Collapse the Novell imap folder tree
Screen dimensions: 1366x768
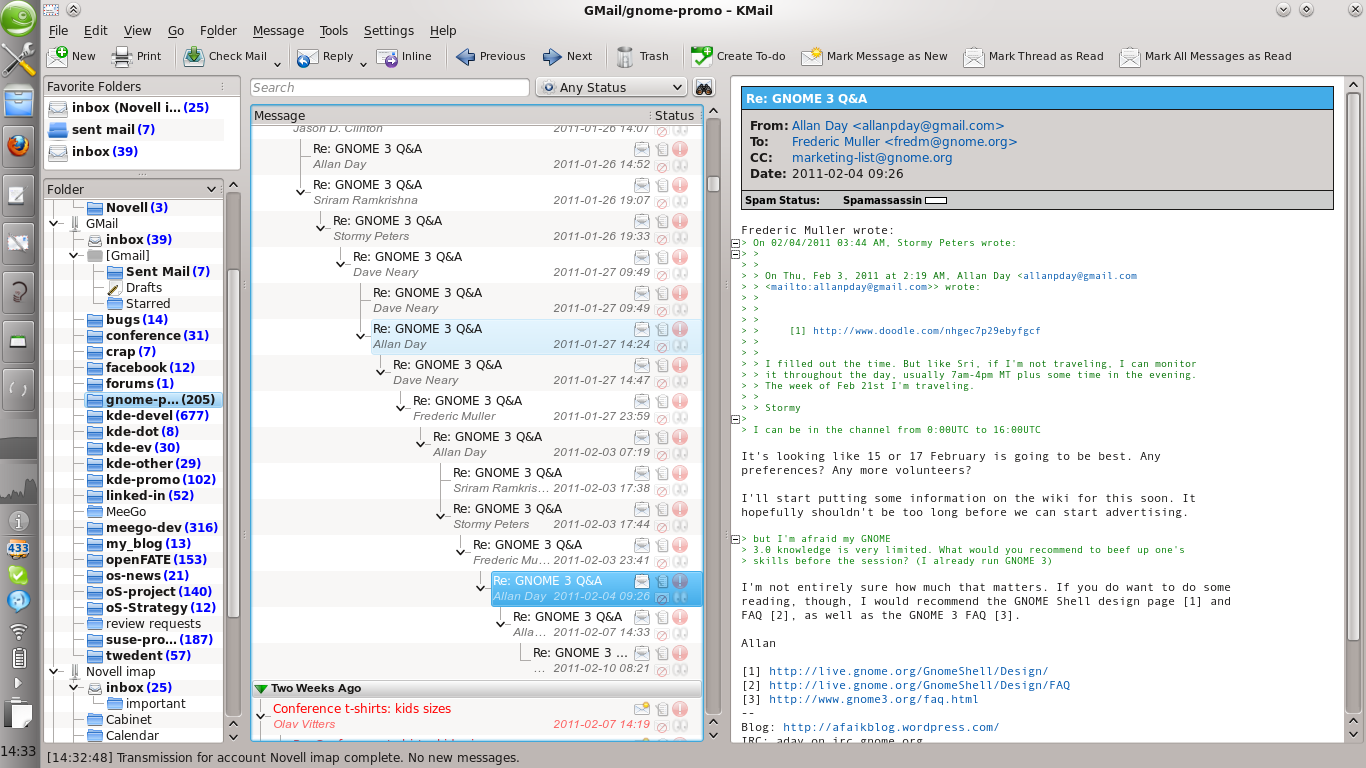[x=54, y=672]
